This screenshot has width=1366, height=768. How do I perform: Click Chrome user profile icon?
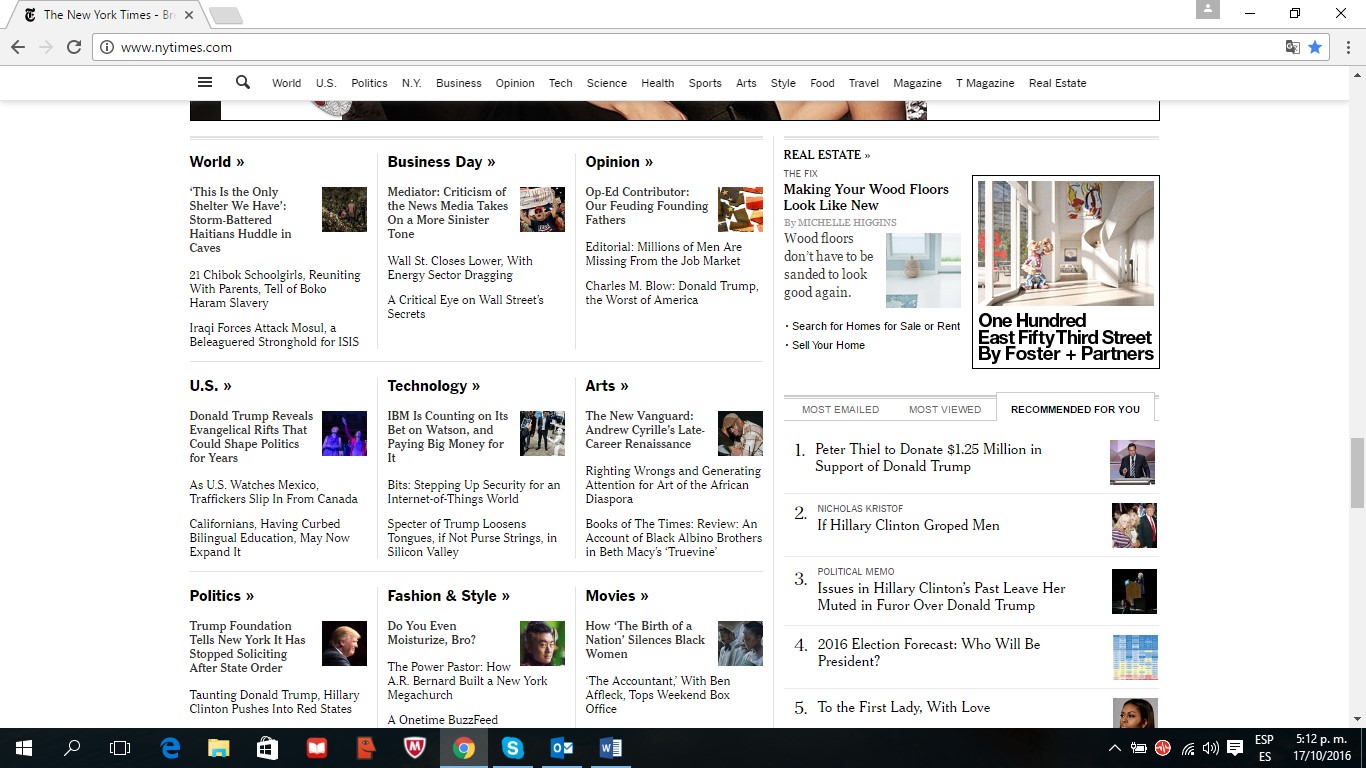click(x=1208, y=10)
